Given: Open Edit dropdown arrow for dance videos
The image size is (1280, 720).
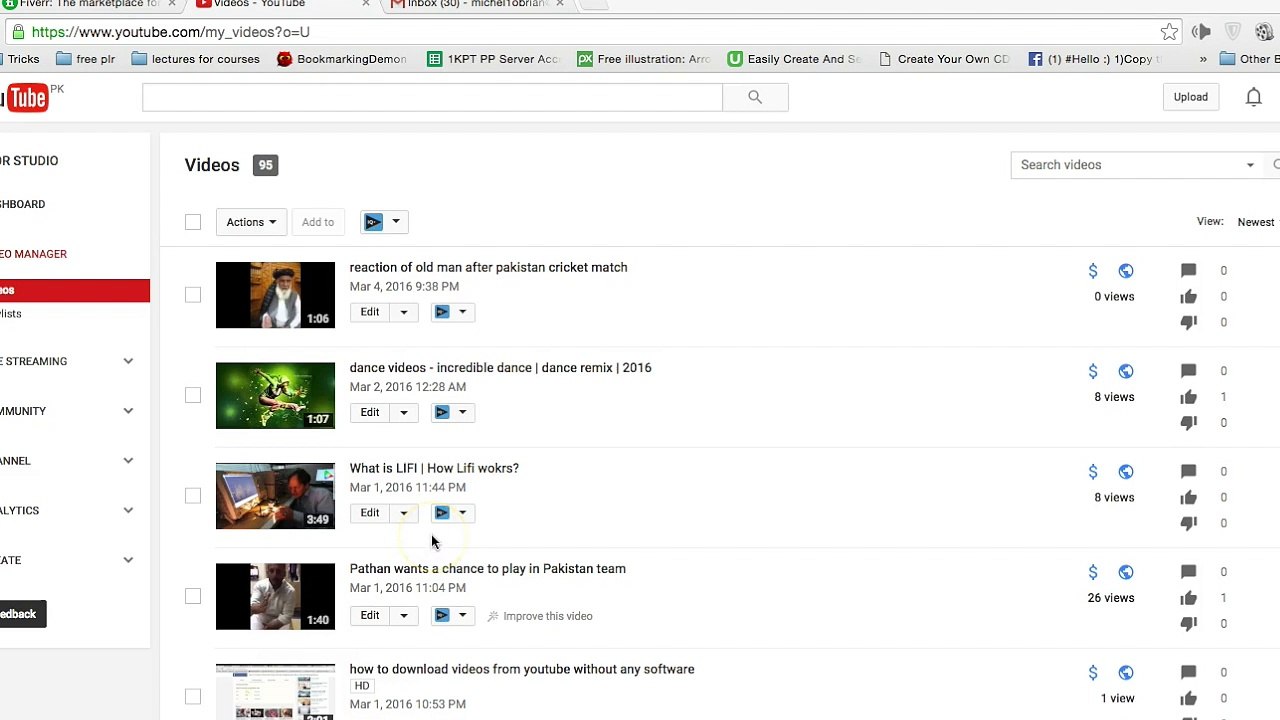Looking at the screenshot, I should coord(404,412).
